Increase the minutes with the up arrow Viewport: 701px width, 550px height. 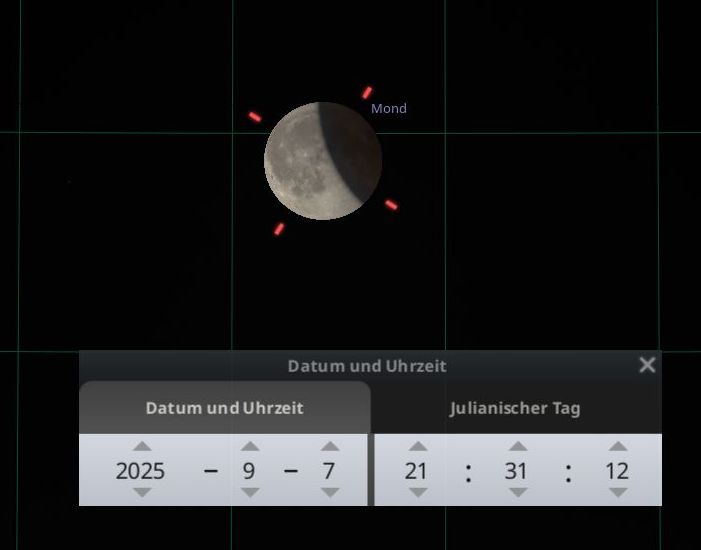tap(517, 446)
